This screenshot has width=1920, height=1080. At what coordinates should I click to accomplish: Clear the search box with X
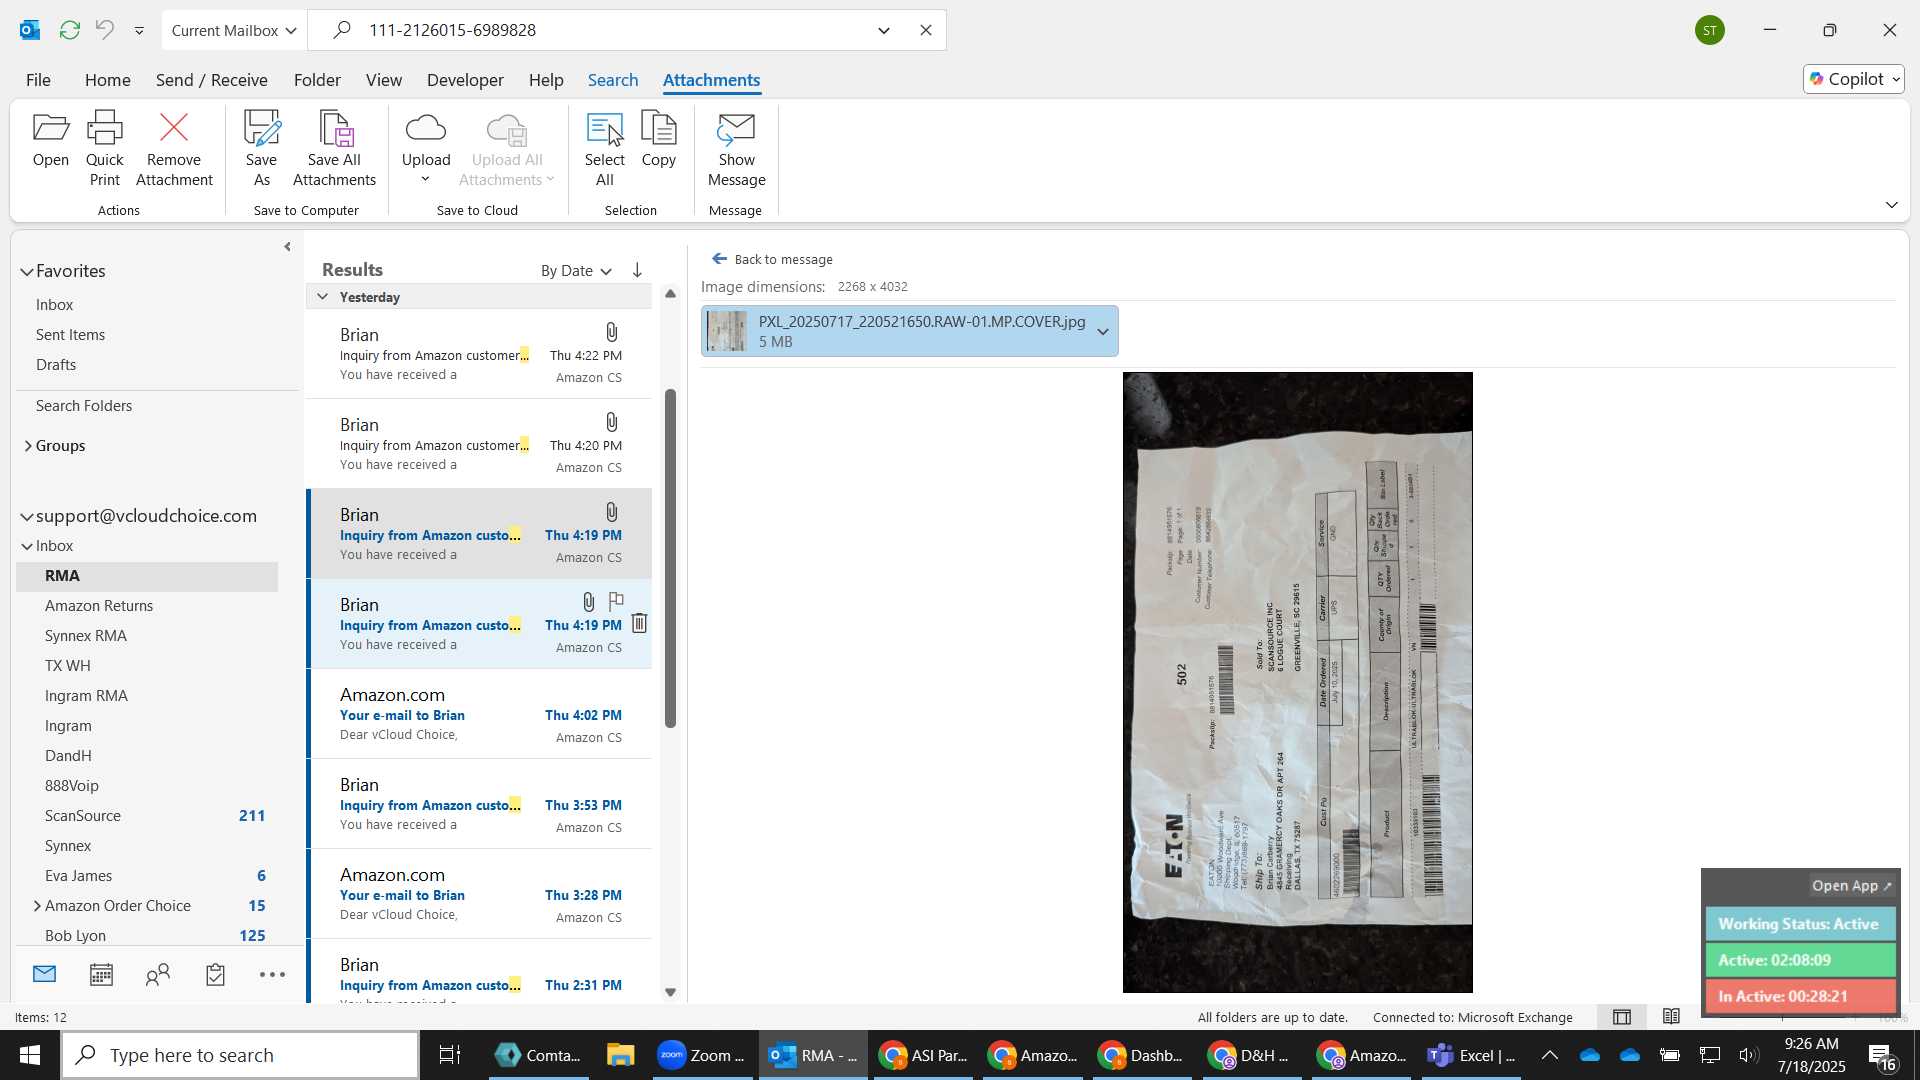pyautogui.click(x=926, y=30)
